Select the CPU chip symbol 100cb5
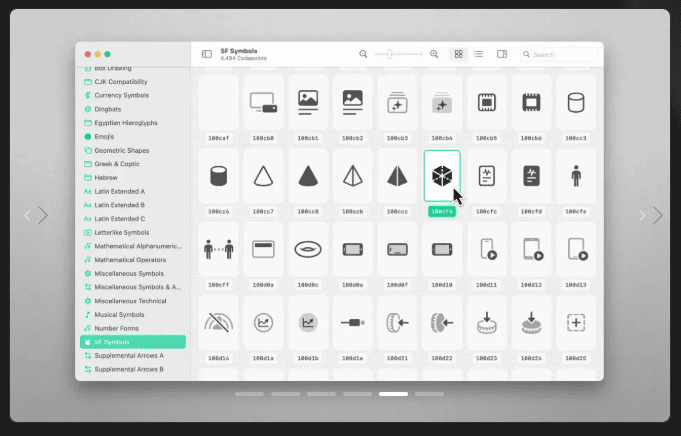 (x=486, y=103)
